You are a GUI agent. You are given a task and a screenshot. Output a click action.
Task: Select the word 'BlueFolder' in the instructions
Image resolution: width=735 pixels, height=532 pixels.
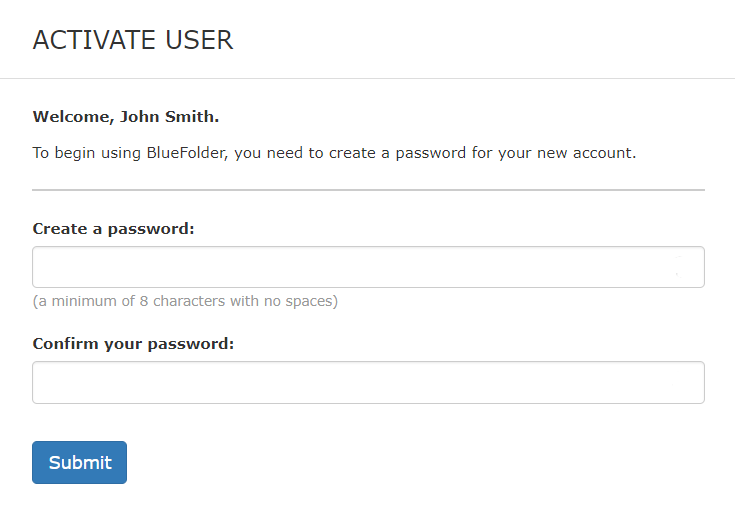186,153
